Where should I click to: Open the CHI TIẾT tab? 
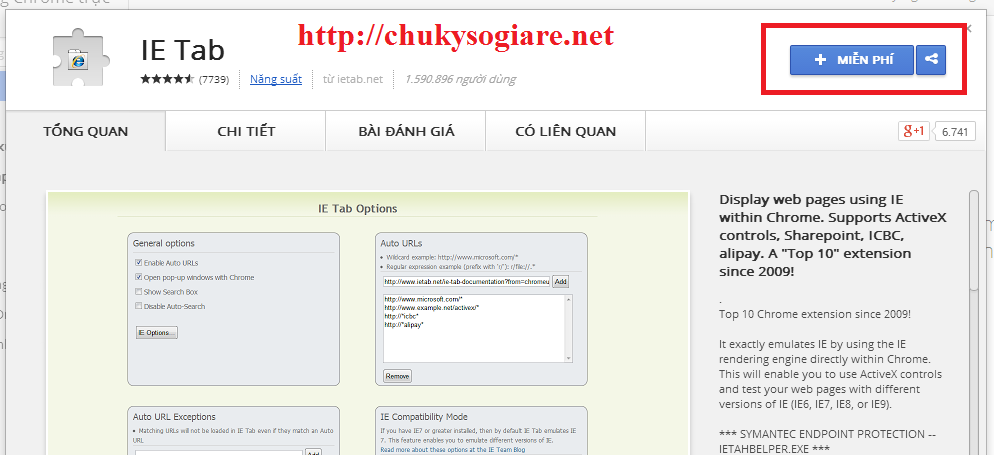[x=246, y=131]
